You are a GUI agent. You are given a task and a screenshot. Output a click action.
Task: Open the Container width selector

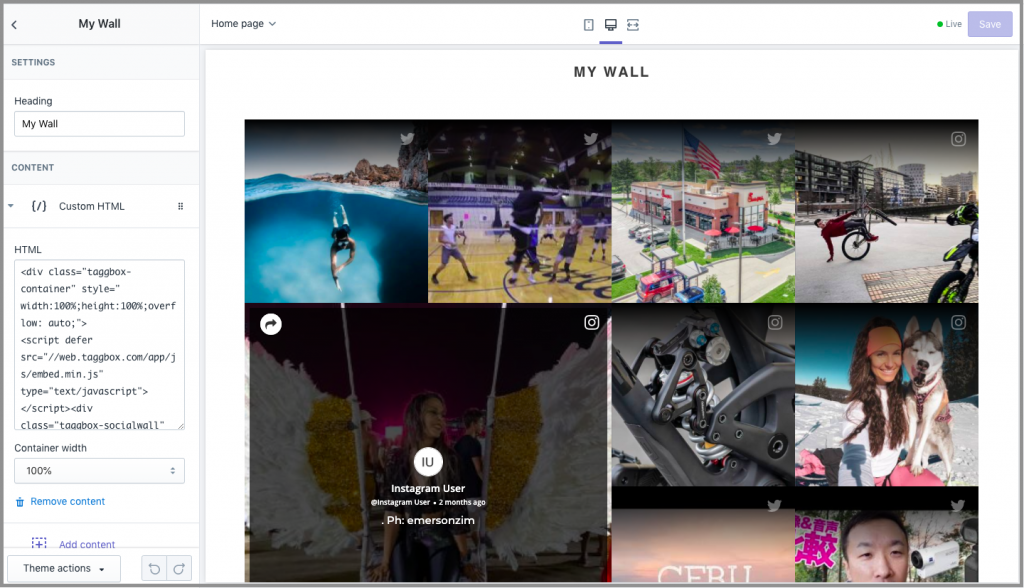click(99, 470)
